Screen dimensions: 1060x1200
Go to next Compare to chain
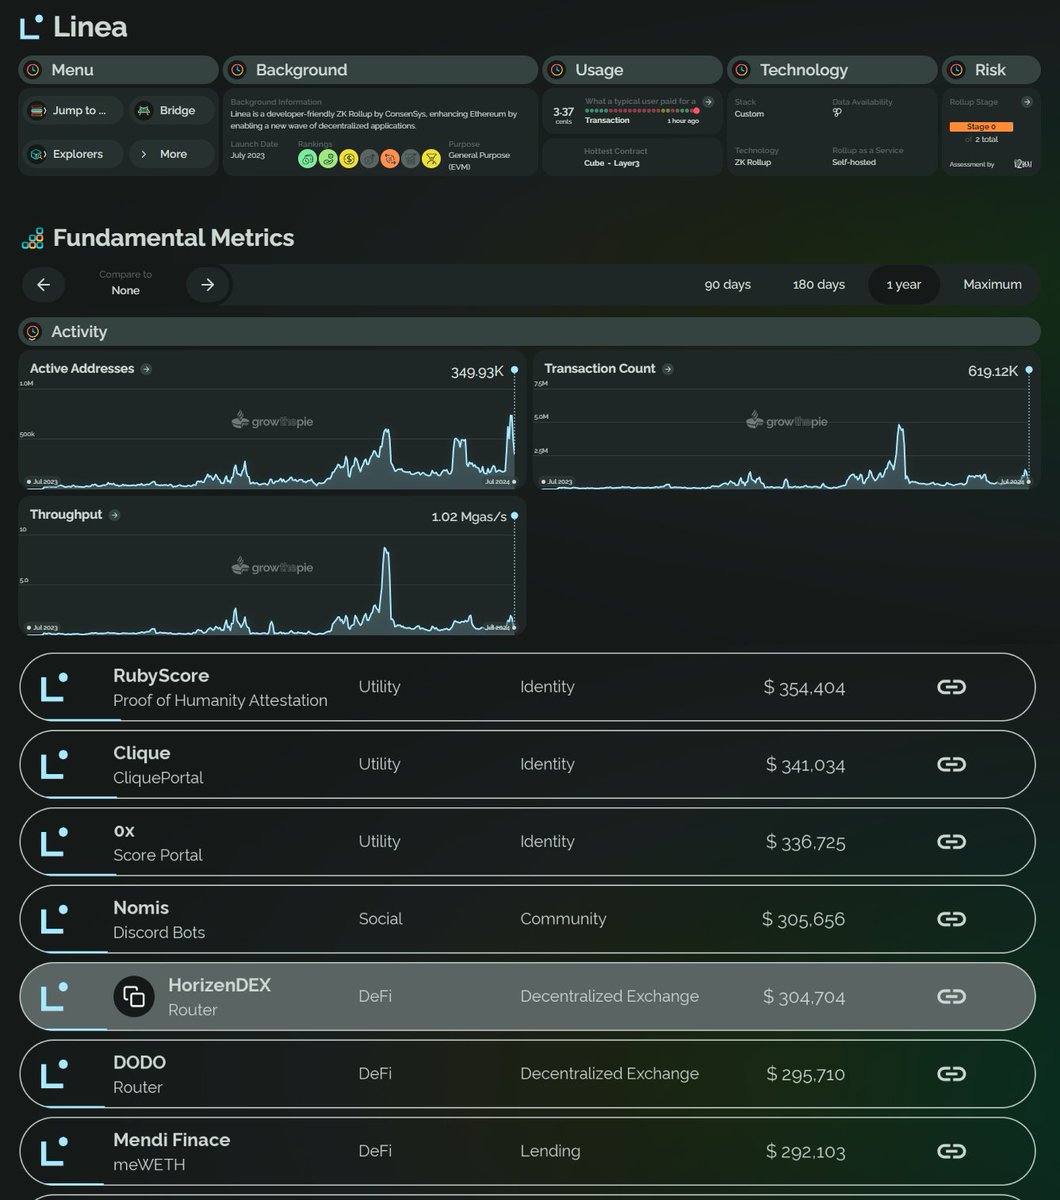coord(207,285)
